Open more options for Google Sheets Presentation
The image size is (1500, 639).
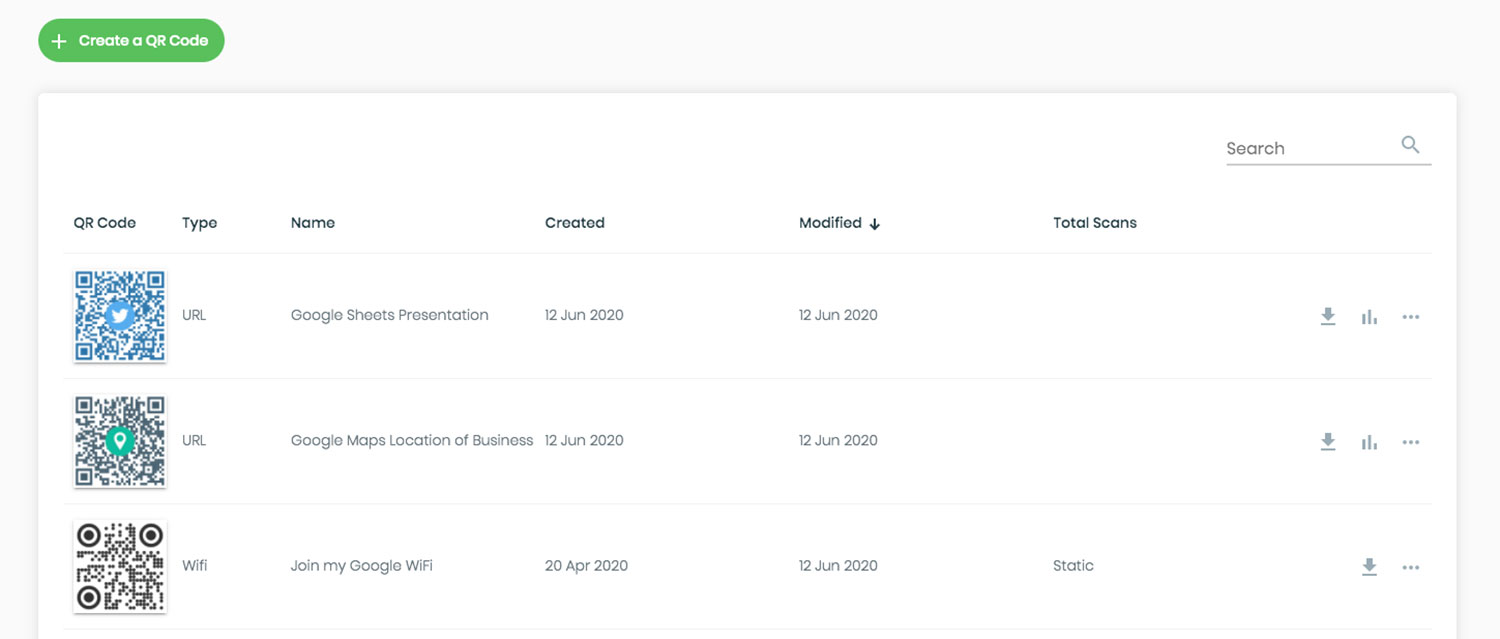click(1411, 317)
